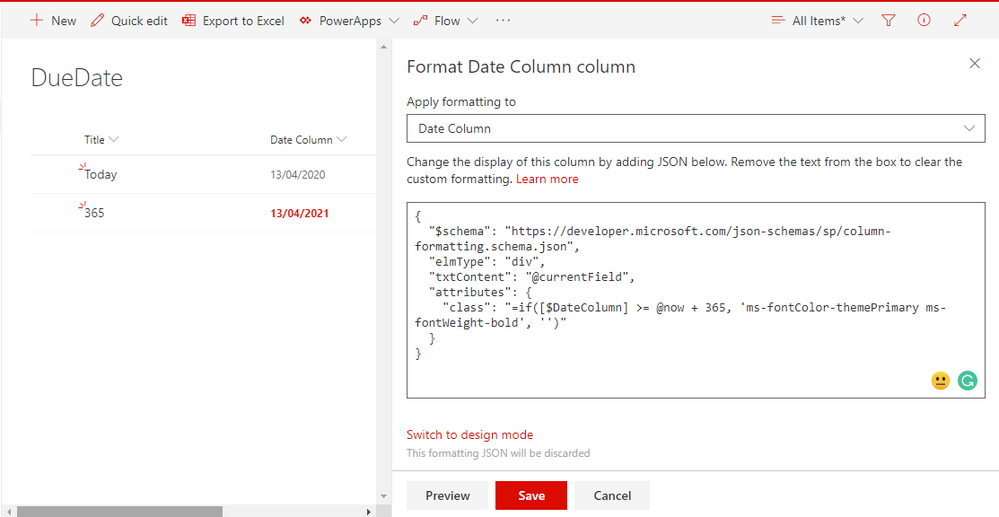Image resolution: width=999 pixels, height=517 pixels.
Task: Open the Date Column header dropdown
Action: coord(341,140)
